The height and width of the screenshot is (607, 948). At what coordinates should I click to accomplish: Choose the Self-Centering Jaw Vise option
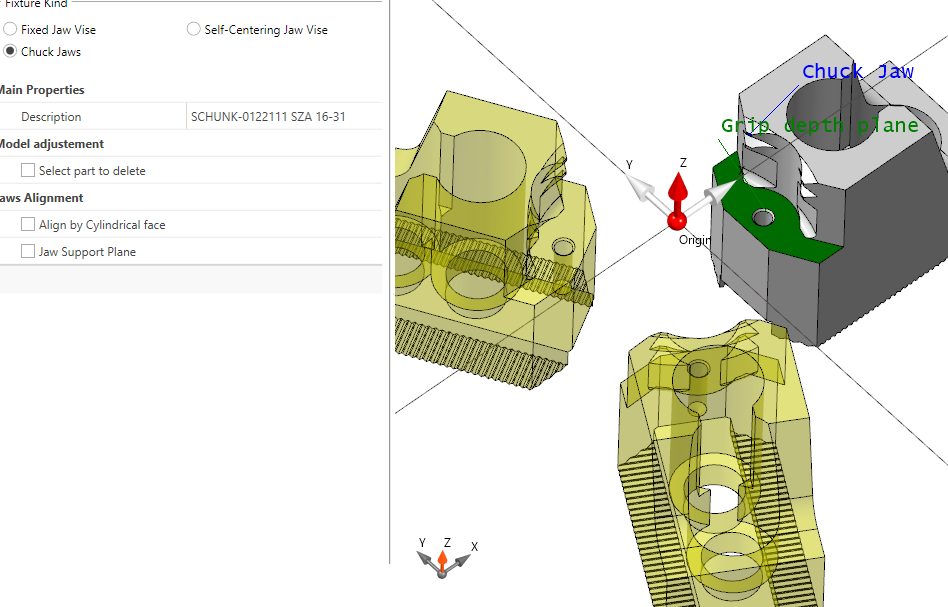pos(194,30)
